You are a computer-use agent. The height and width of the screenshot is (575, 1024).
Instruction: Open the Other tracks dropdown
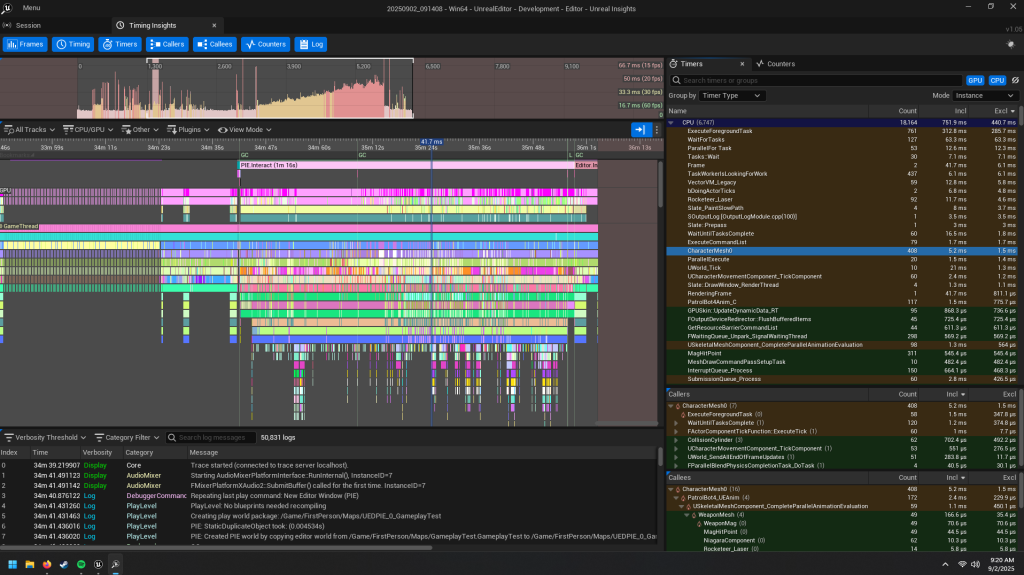140,129
